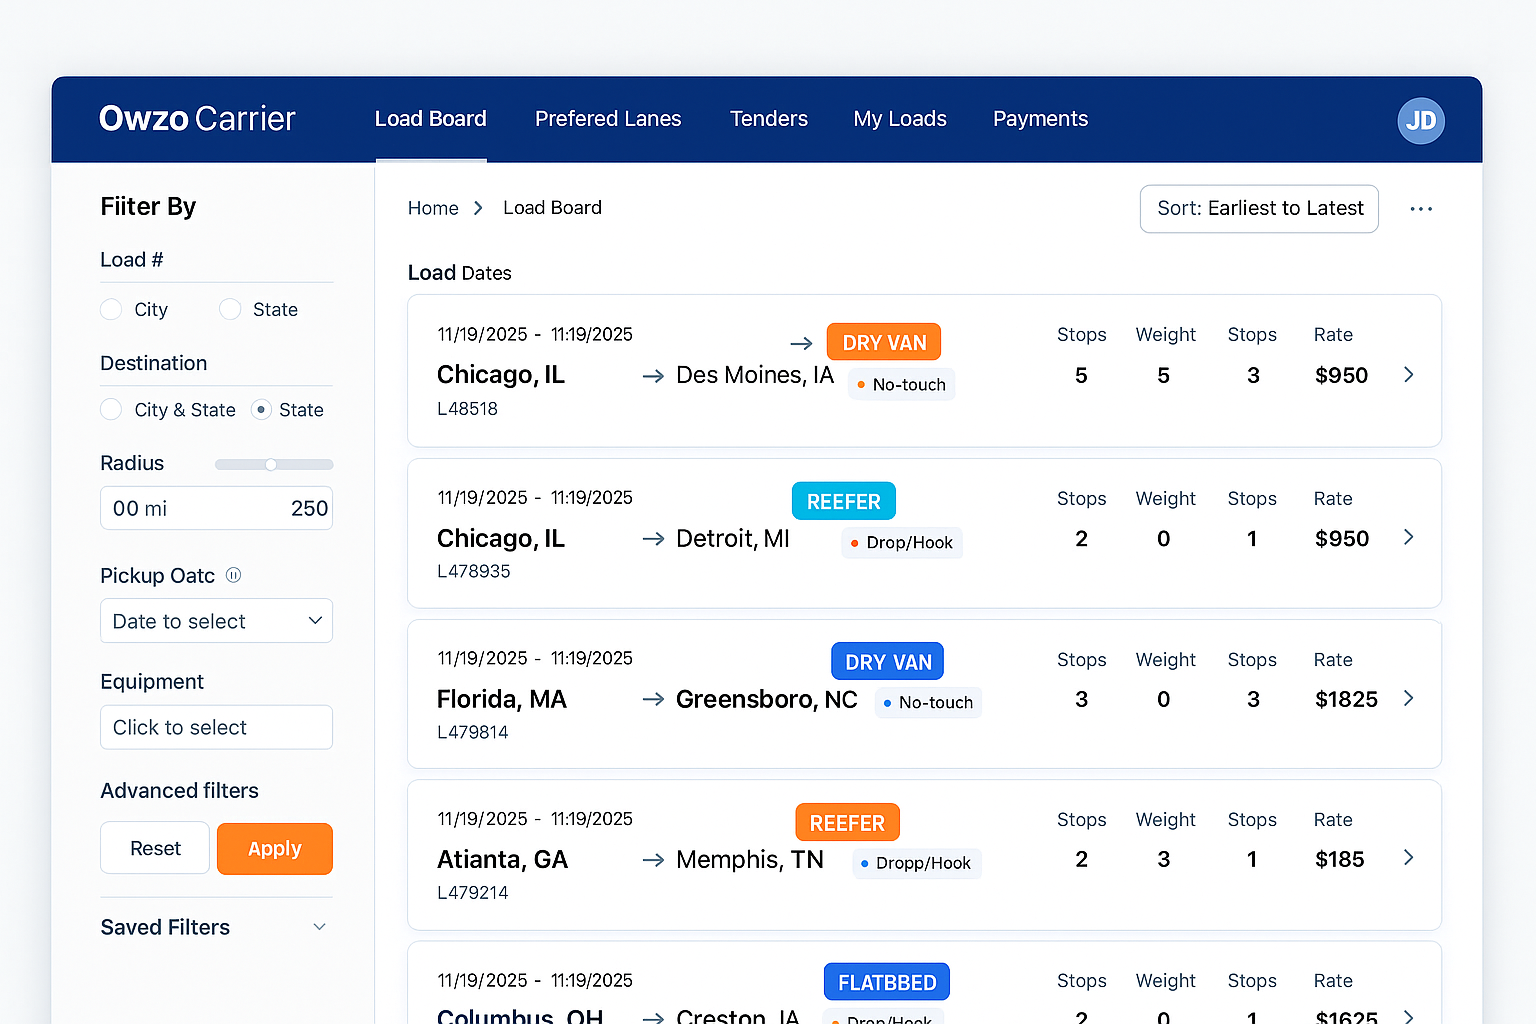
Task: Click the Equipment select field
Action: point(216,727)
